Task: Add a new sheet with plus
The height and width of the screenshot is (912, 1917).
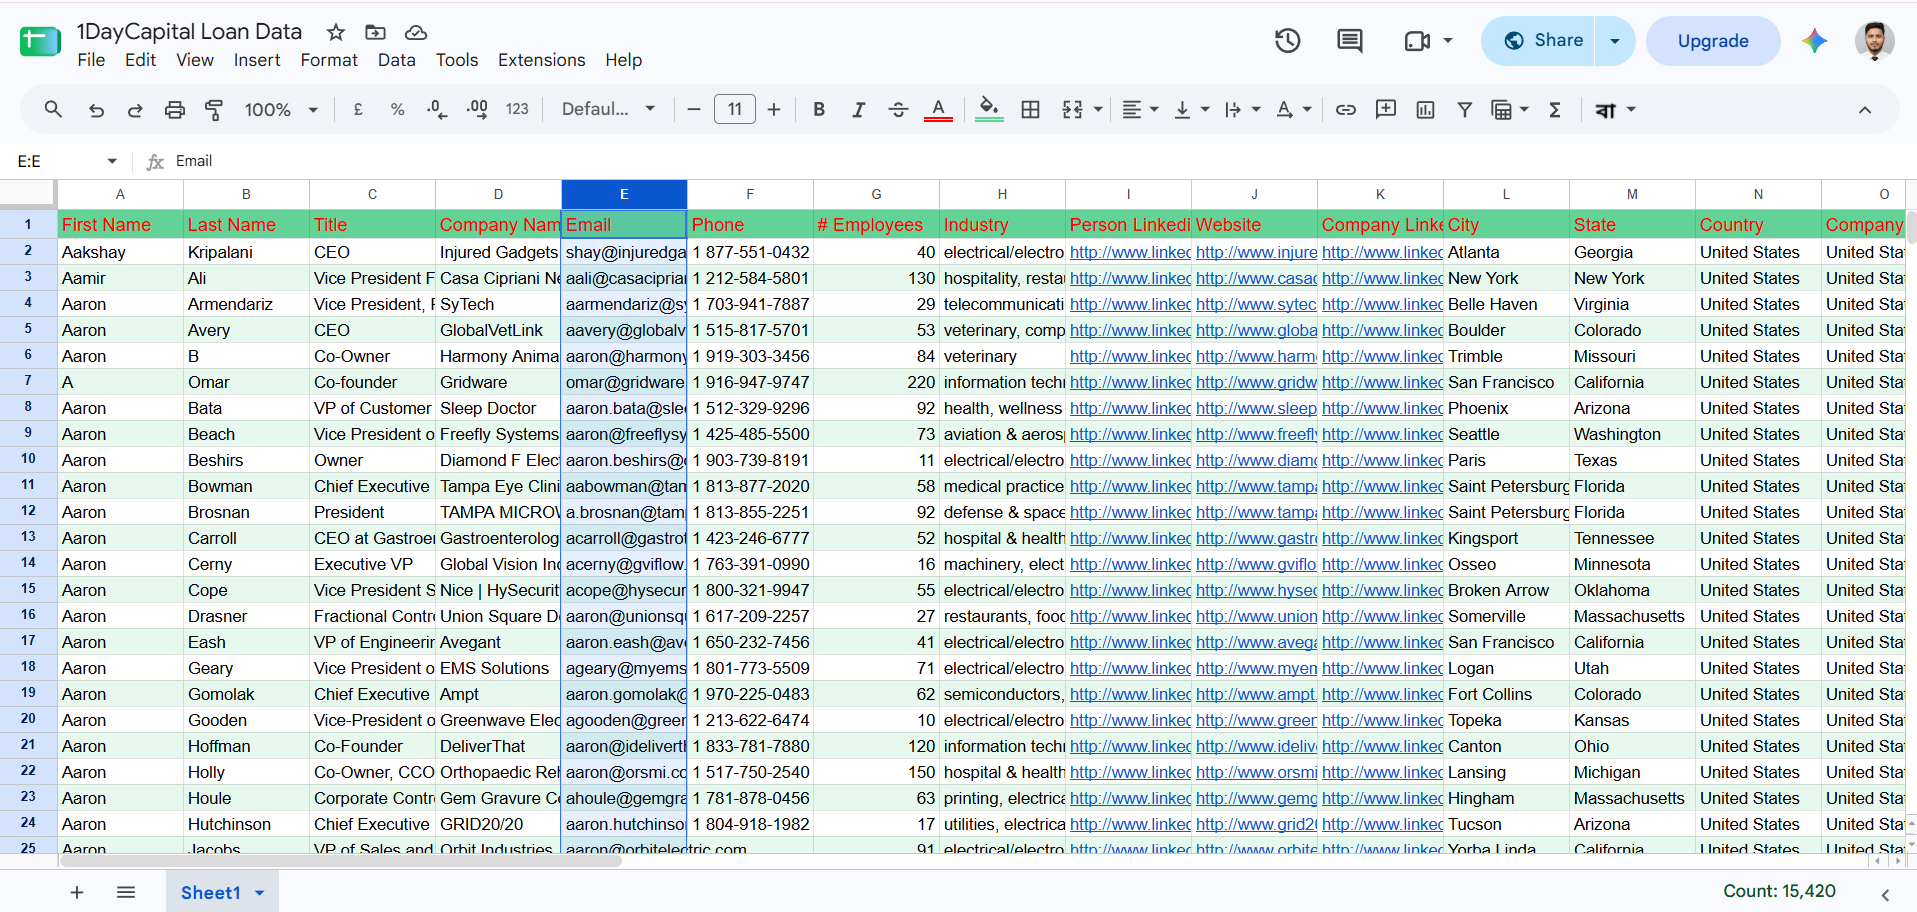Action: coord(77,893)
